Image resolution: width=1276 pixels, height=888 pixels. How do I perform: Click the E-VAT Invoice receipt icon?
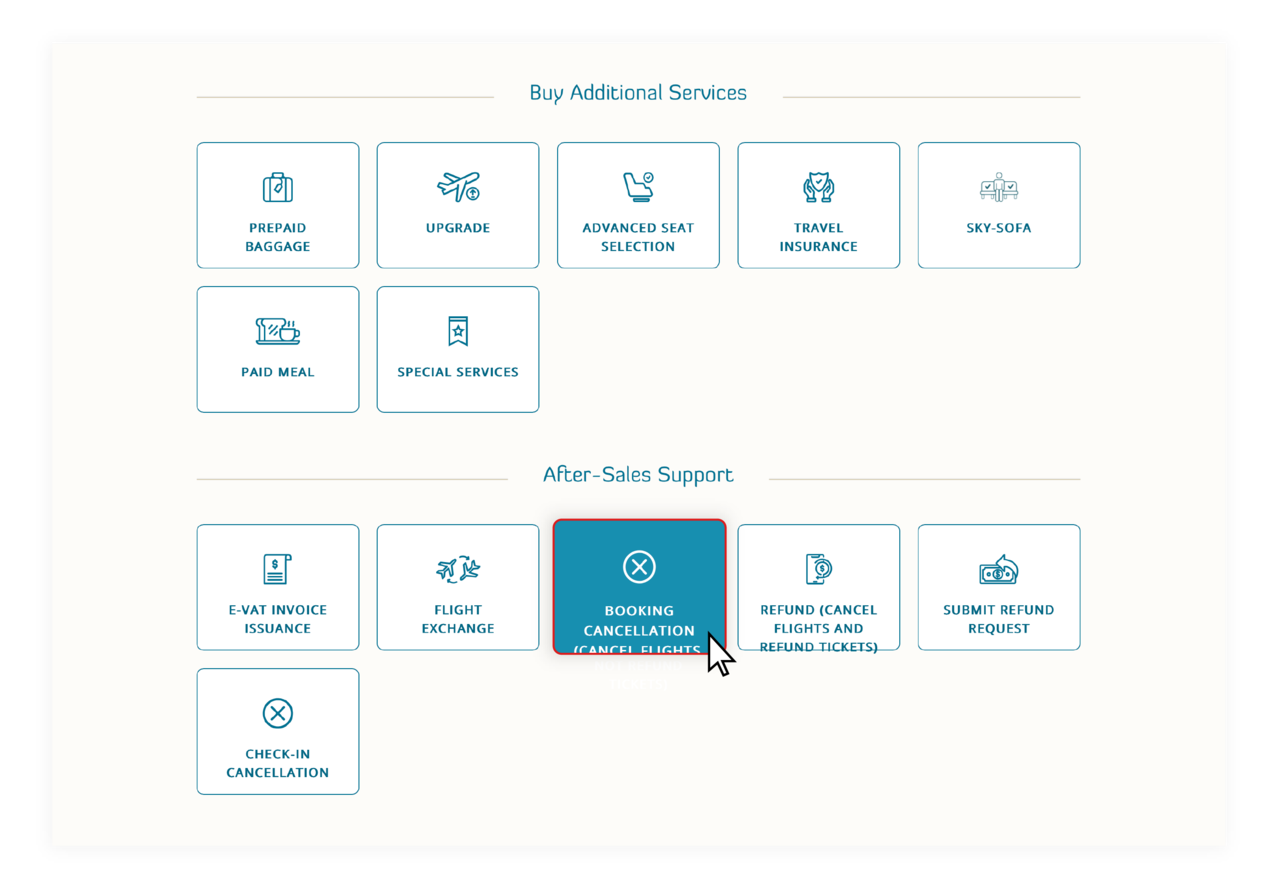click(x=277, y=569)
